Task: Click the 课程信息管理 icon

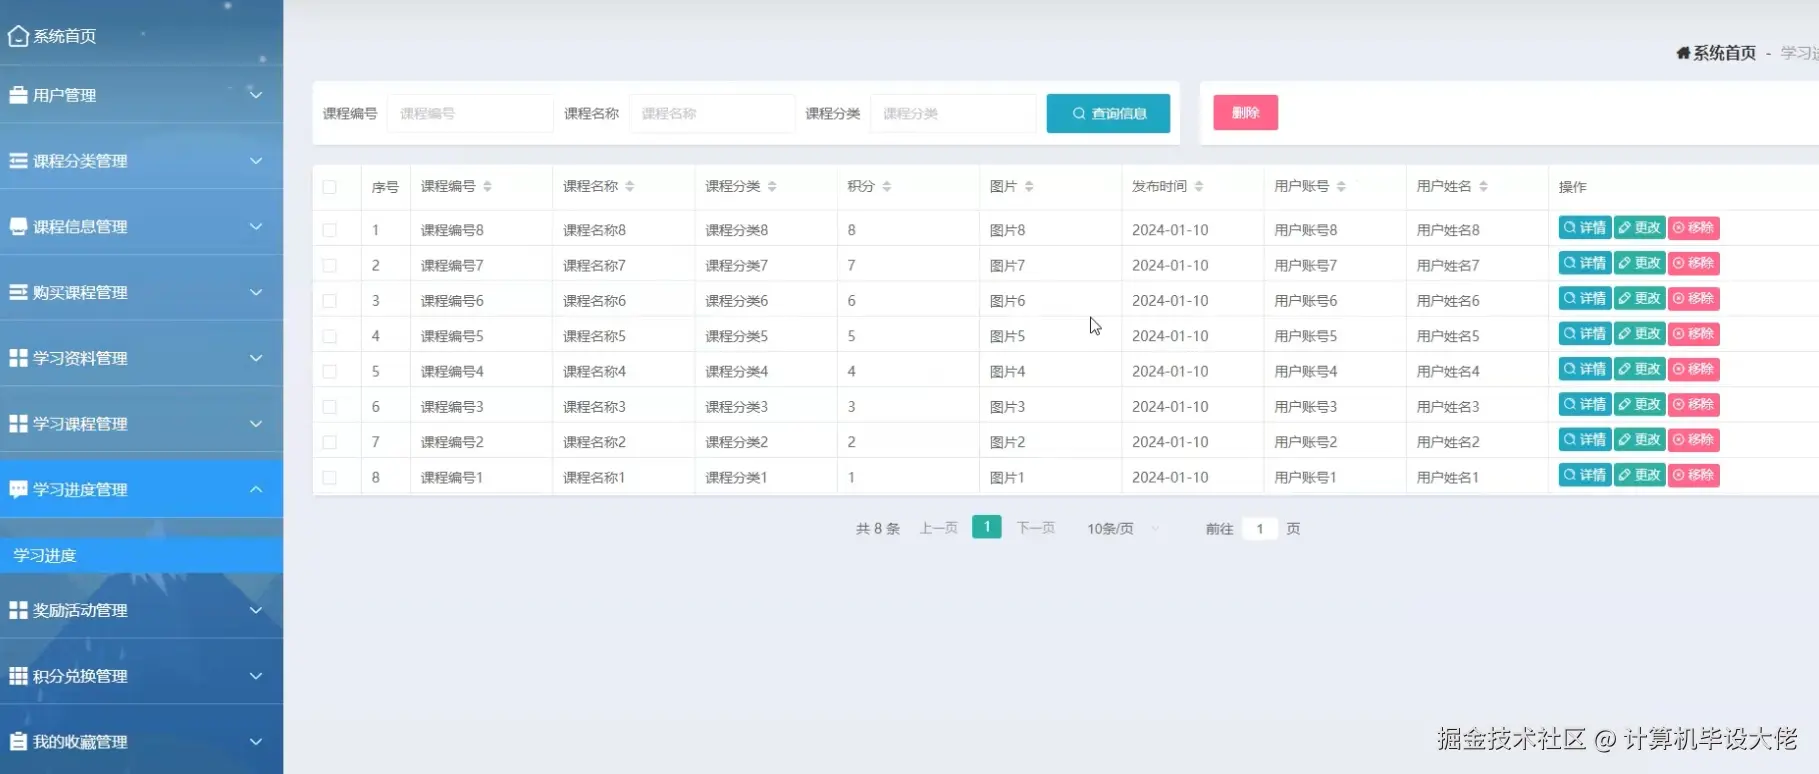Action: (18, 227)
